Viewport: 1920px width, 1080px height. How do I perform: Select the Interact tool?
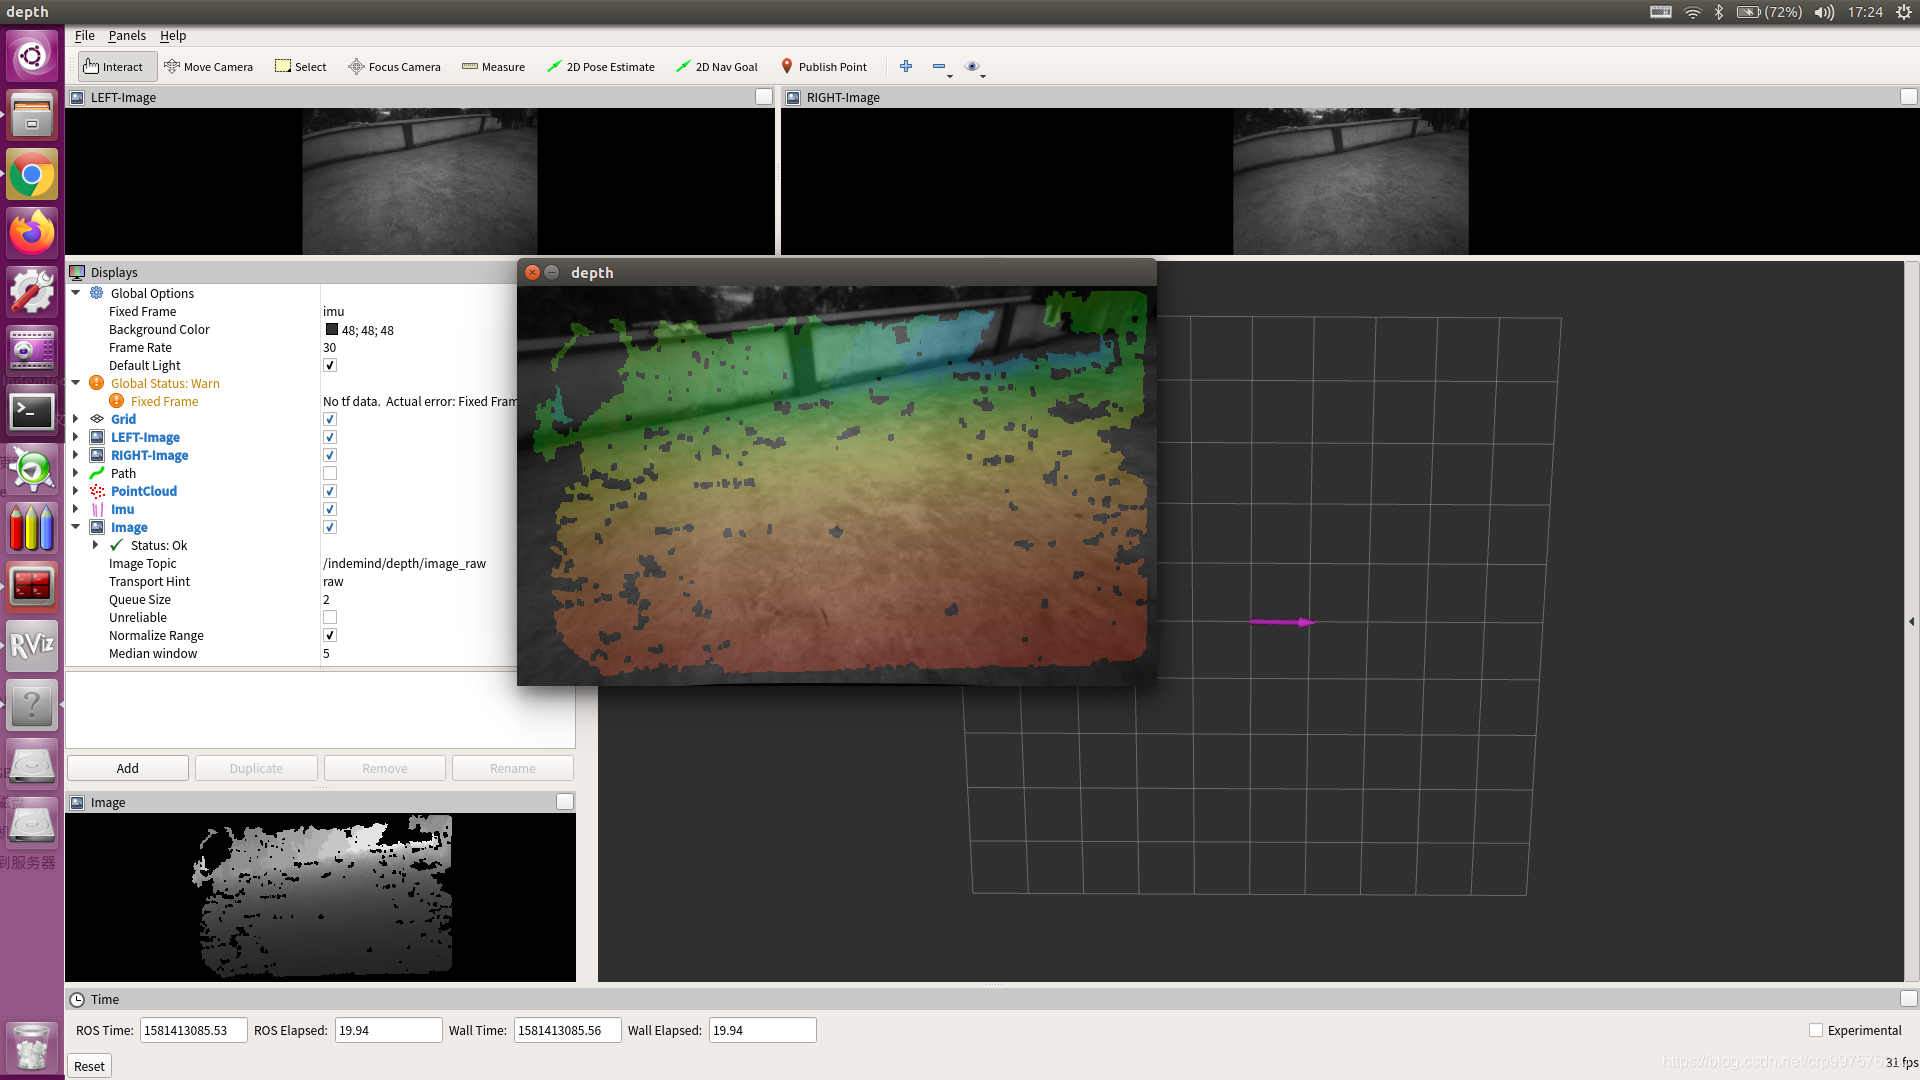115,67
